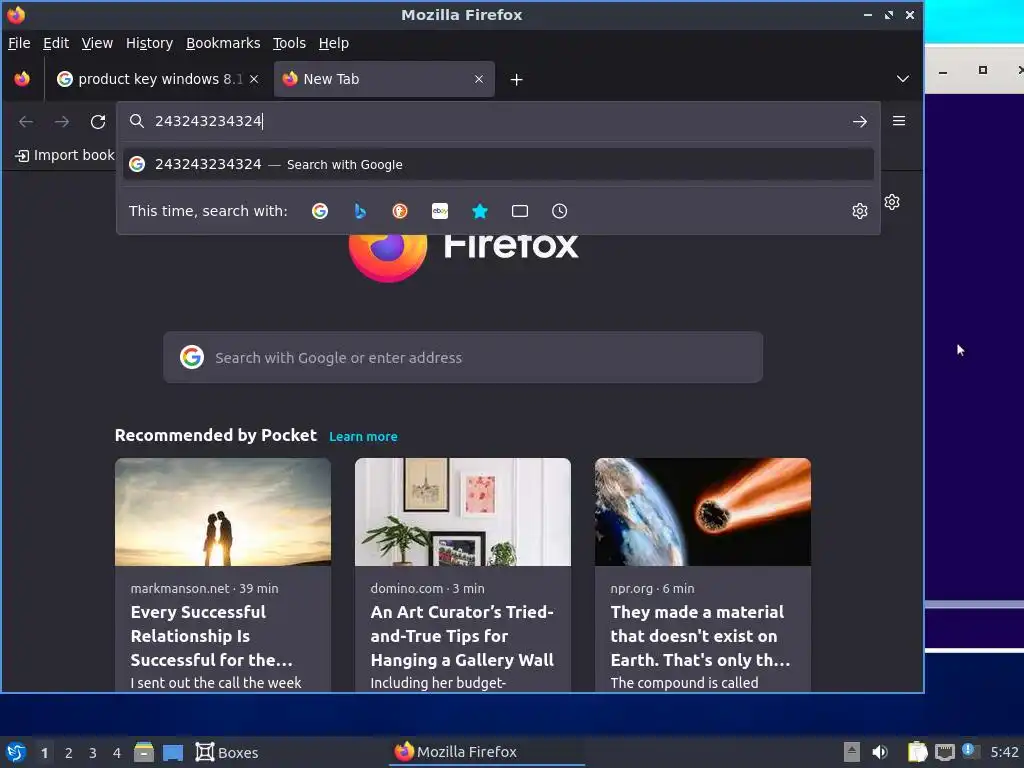Open the couple at sunset article thumbnail
Viewport: 1024px width, 768px height.
point(223,512)
